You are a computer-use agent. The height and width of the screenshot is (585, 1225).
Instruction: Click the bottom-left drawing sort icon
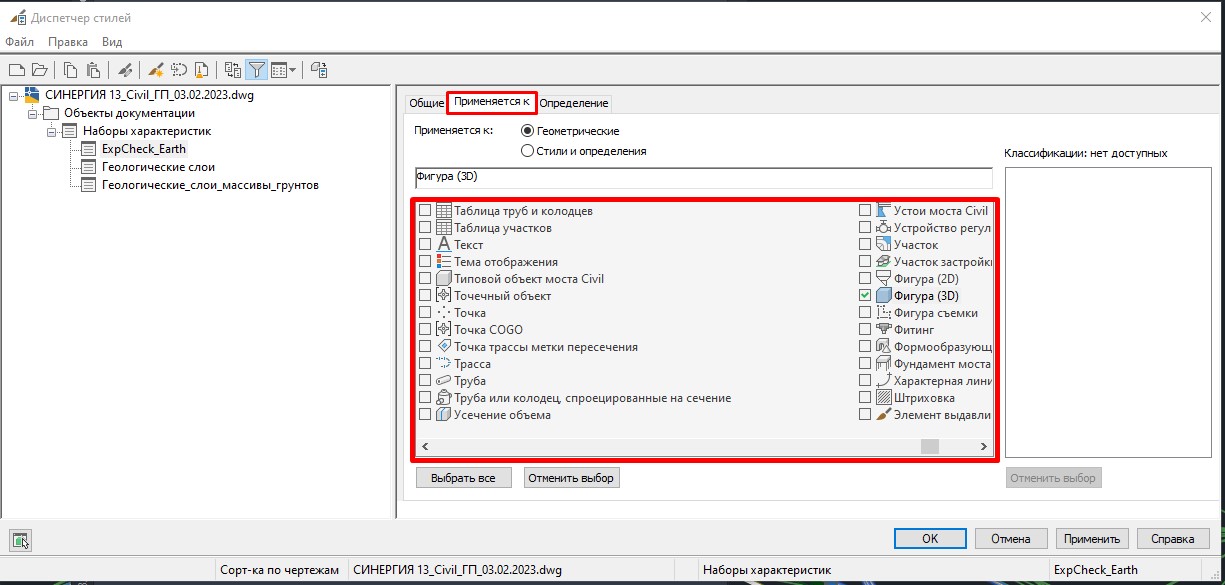click(21, 541)
